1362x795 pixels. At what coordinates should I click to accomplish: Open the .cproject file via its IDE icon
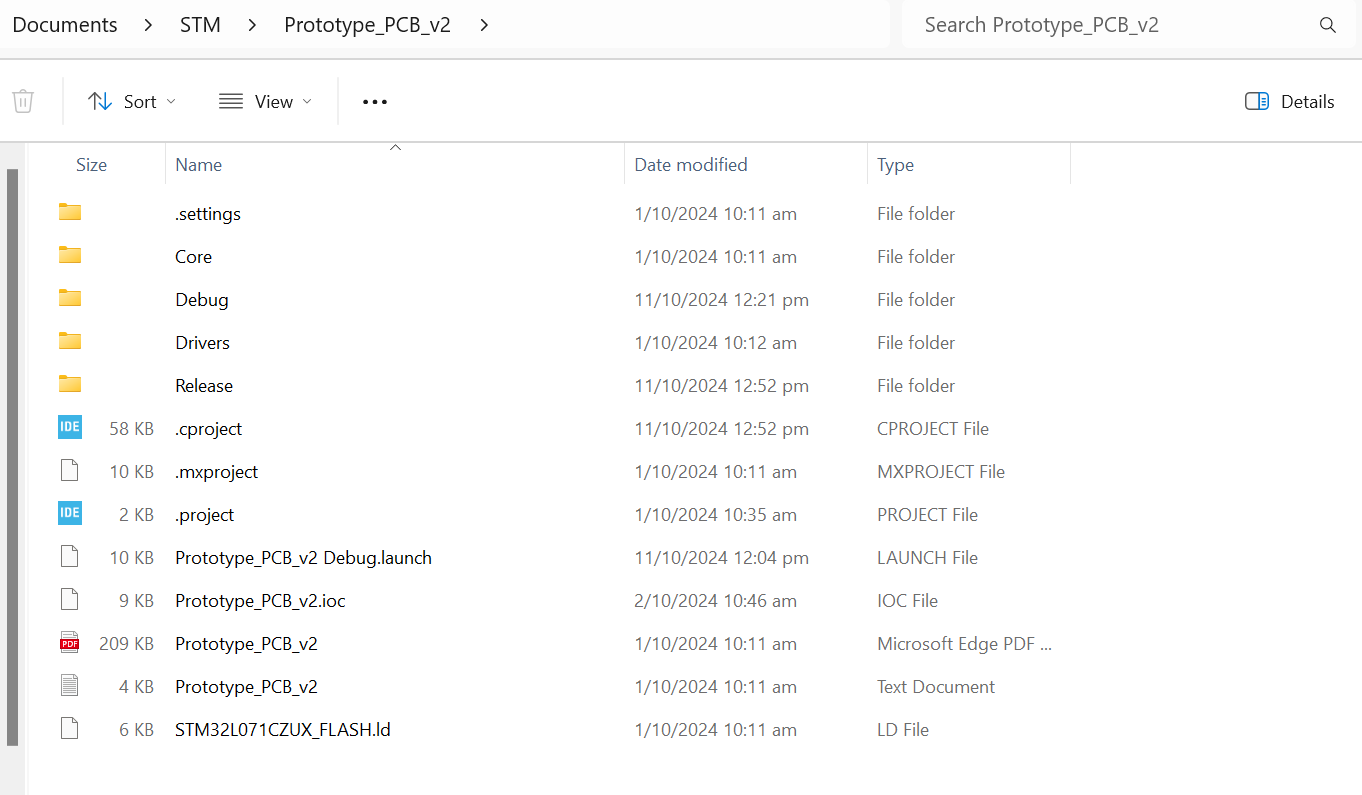point(69,427)
